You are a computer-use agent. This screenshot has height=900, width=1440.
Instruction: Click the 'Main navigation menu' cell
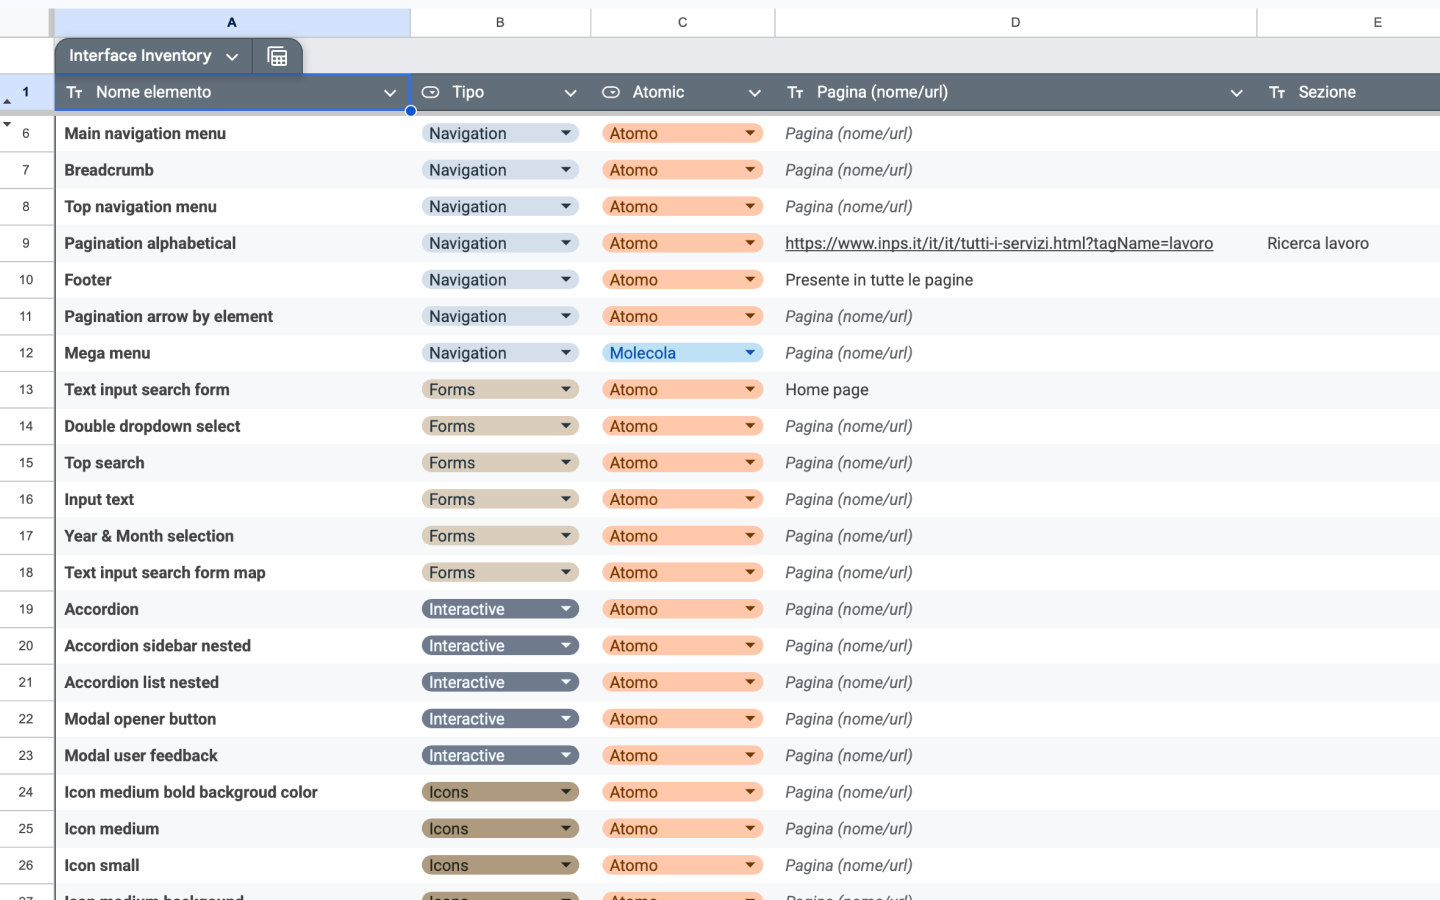click(x=232, y=134)
